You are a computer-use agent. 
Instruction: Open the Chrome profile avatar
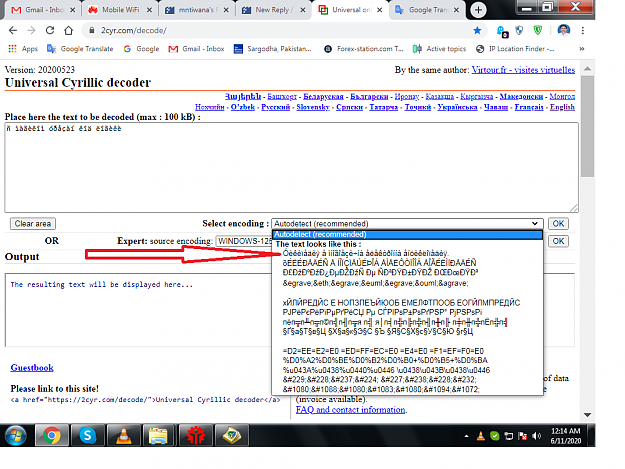[564, 30]
